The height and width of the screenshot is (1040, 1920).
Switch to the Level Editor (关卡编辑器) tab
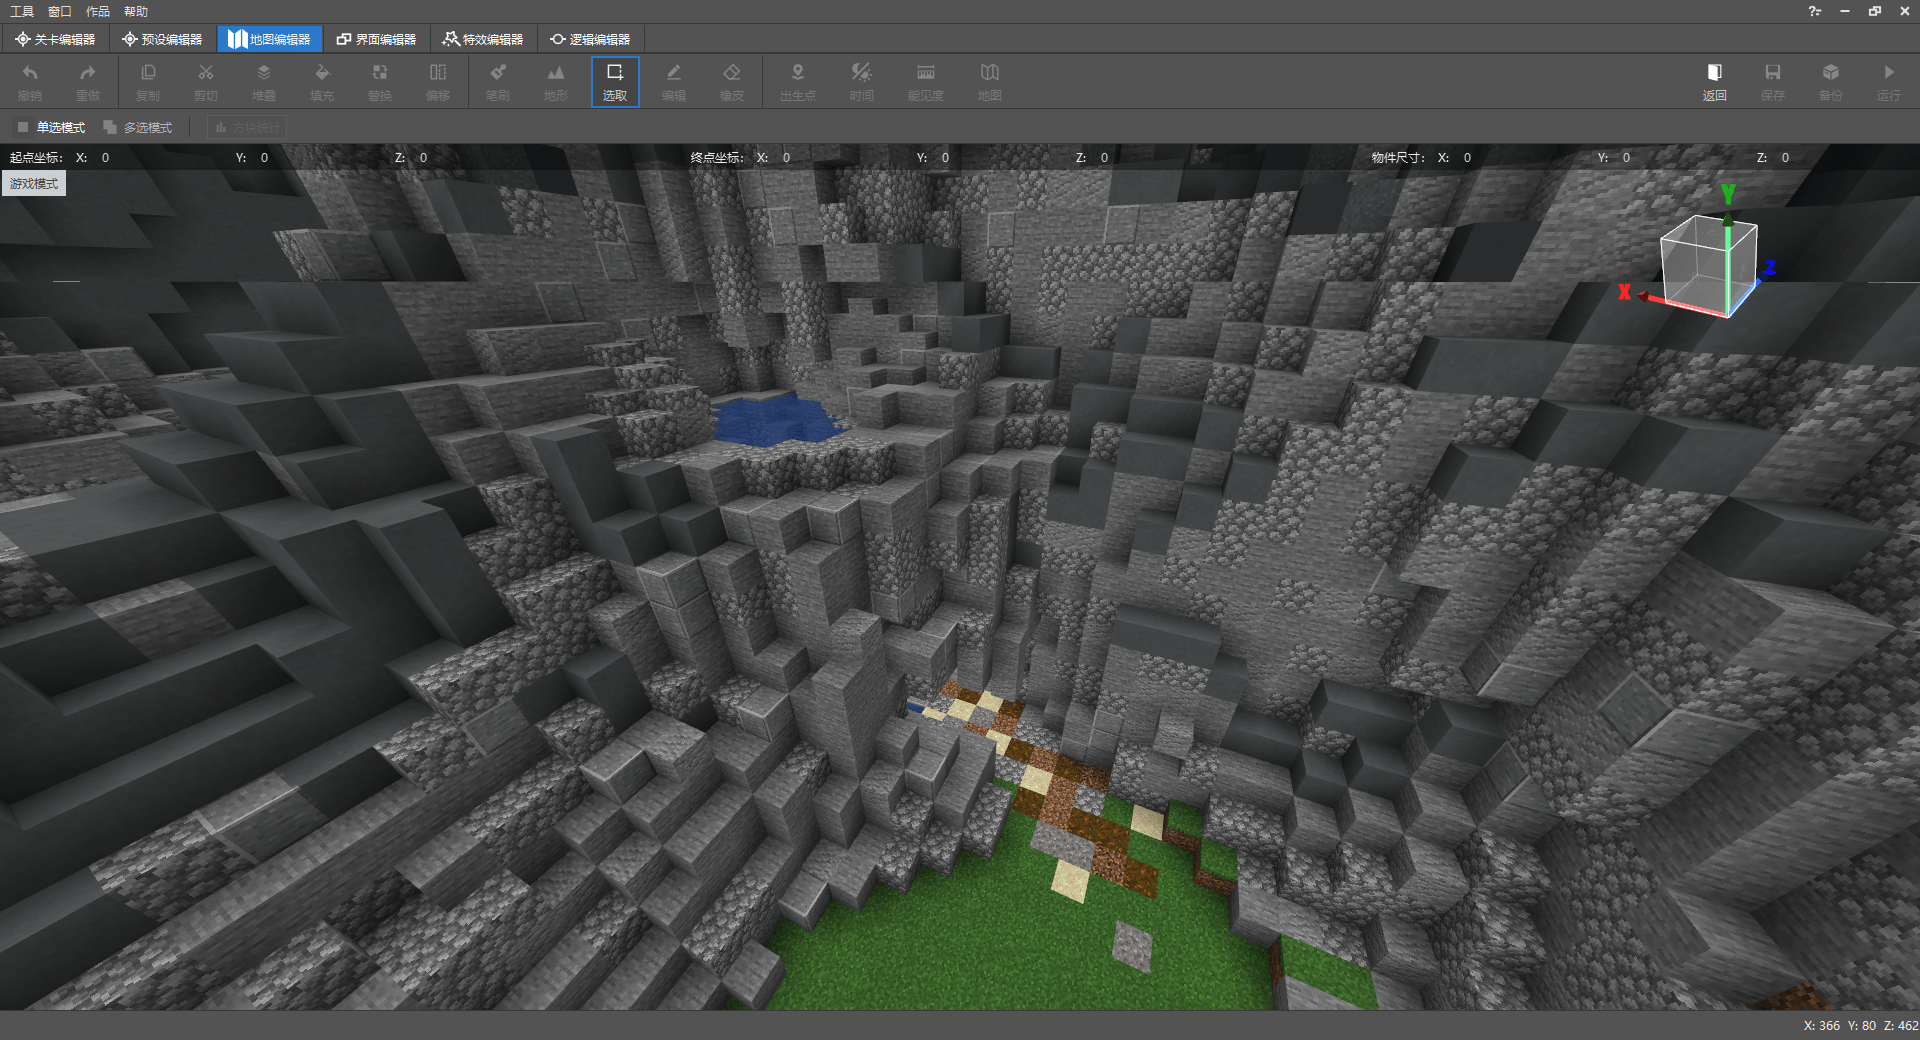(55, 39)
